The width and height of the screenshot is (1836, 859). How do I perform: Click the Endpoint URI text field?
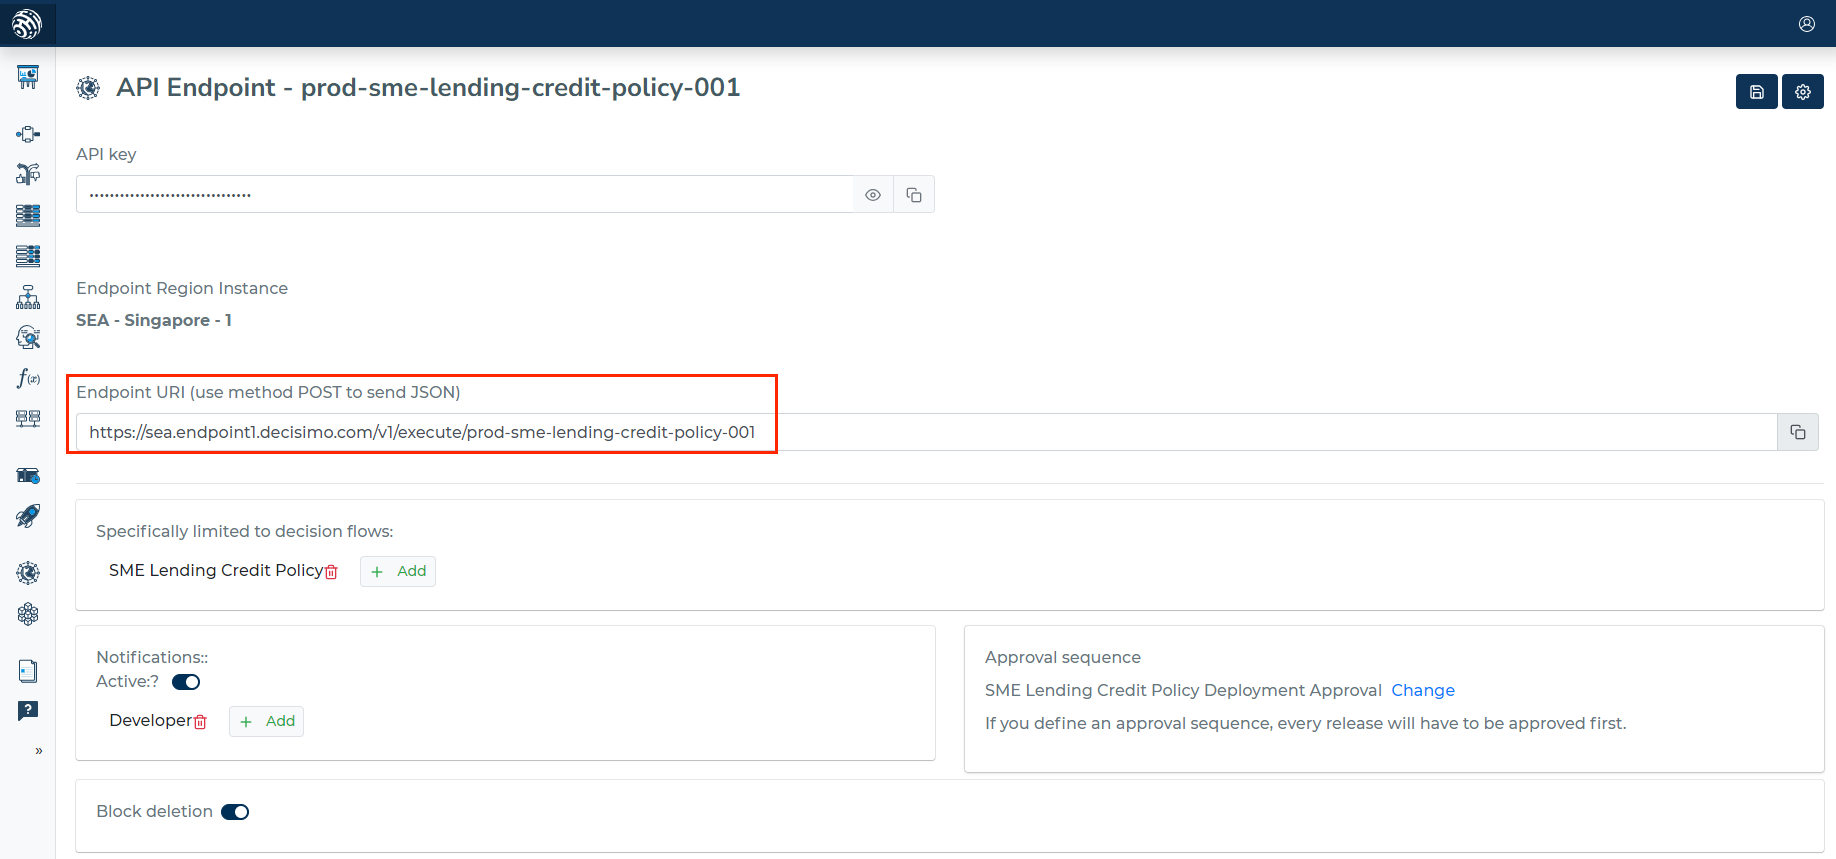point(927,432)
